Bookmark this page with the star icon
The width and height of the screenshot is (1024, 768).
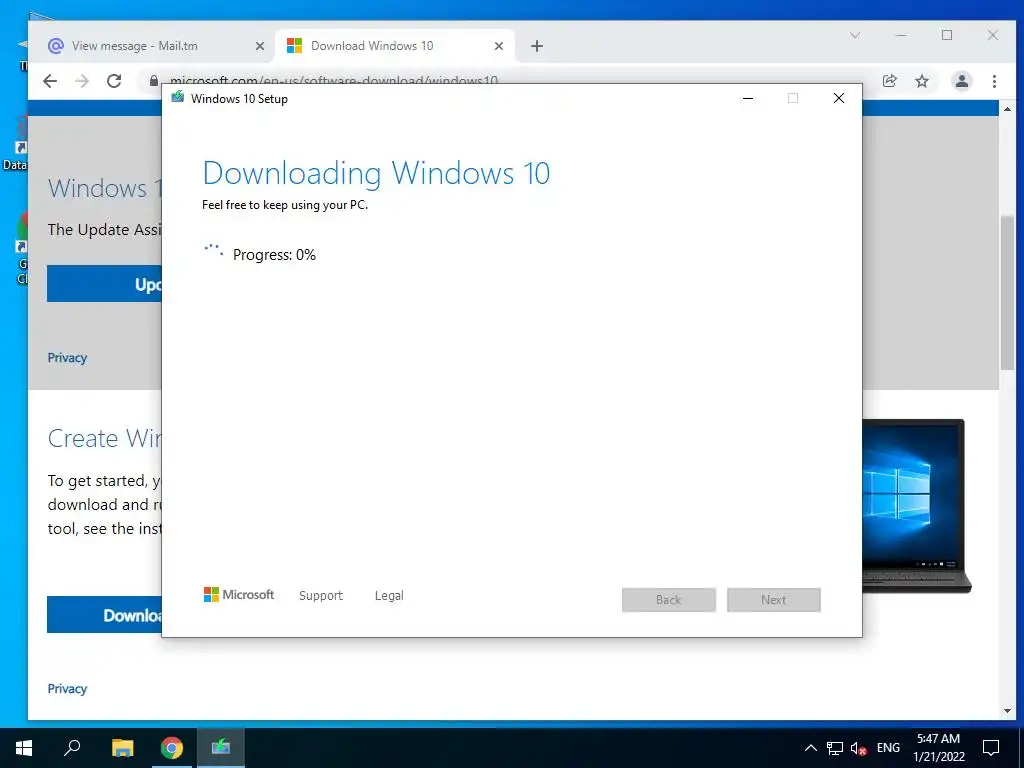point(921,81)
